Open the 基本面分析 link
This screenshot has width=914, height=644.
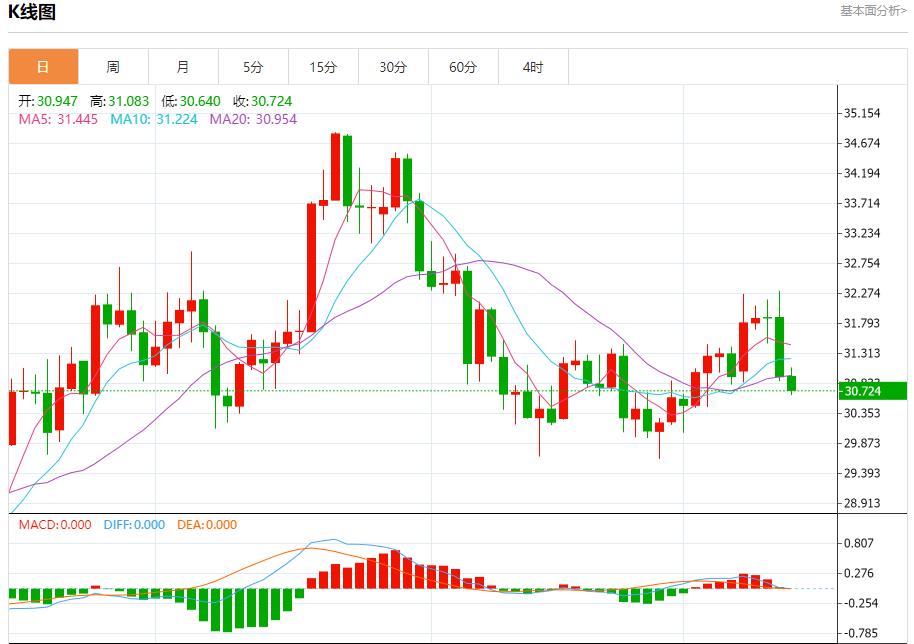(873, 11)
